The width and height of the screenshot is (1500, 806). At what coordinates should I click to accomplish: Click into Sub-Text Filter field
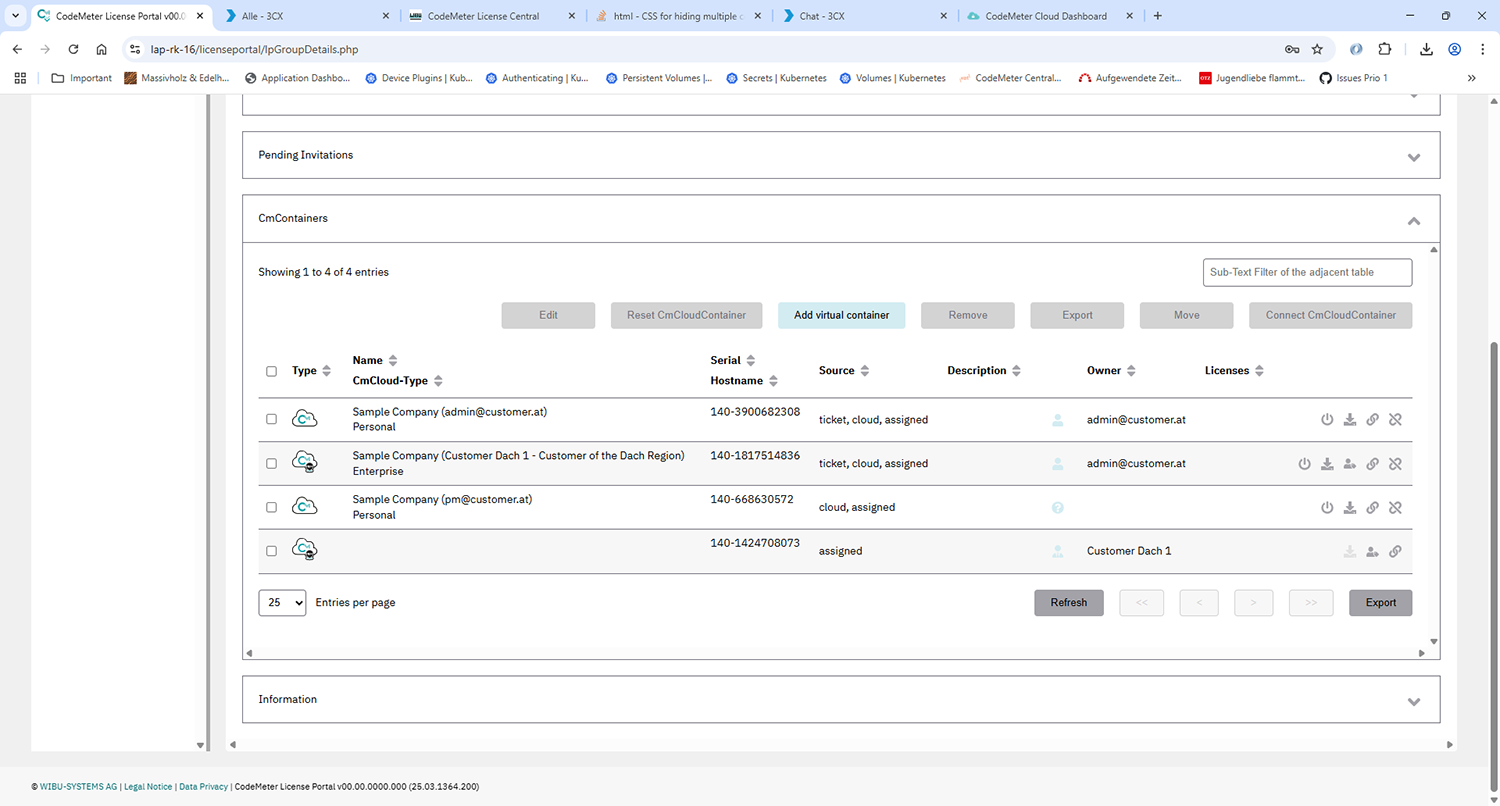(1307, 272)
